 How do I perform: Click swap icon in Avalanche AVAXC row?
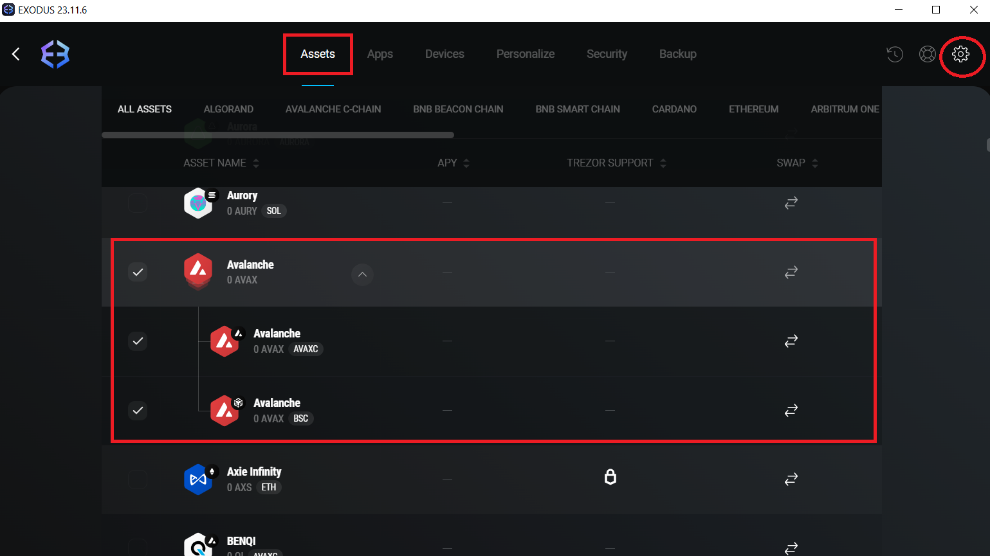791,341
